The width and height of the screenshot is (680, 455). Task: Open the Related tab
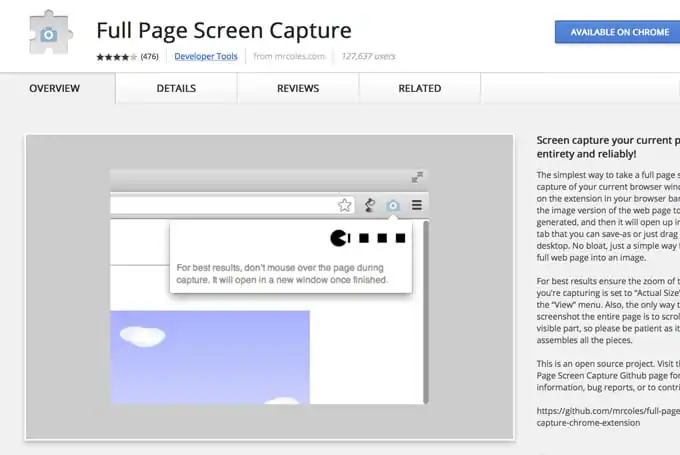tap(420, 88)
